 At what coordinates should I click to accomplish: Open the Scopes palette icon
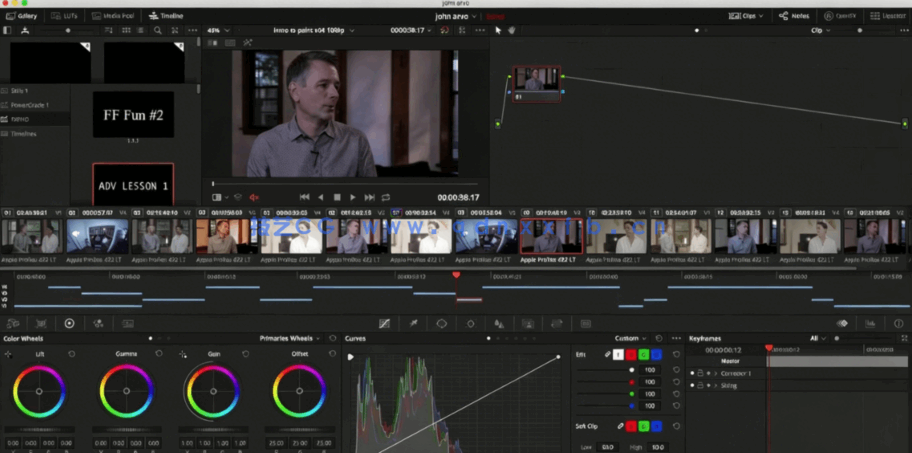(870, 323)
